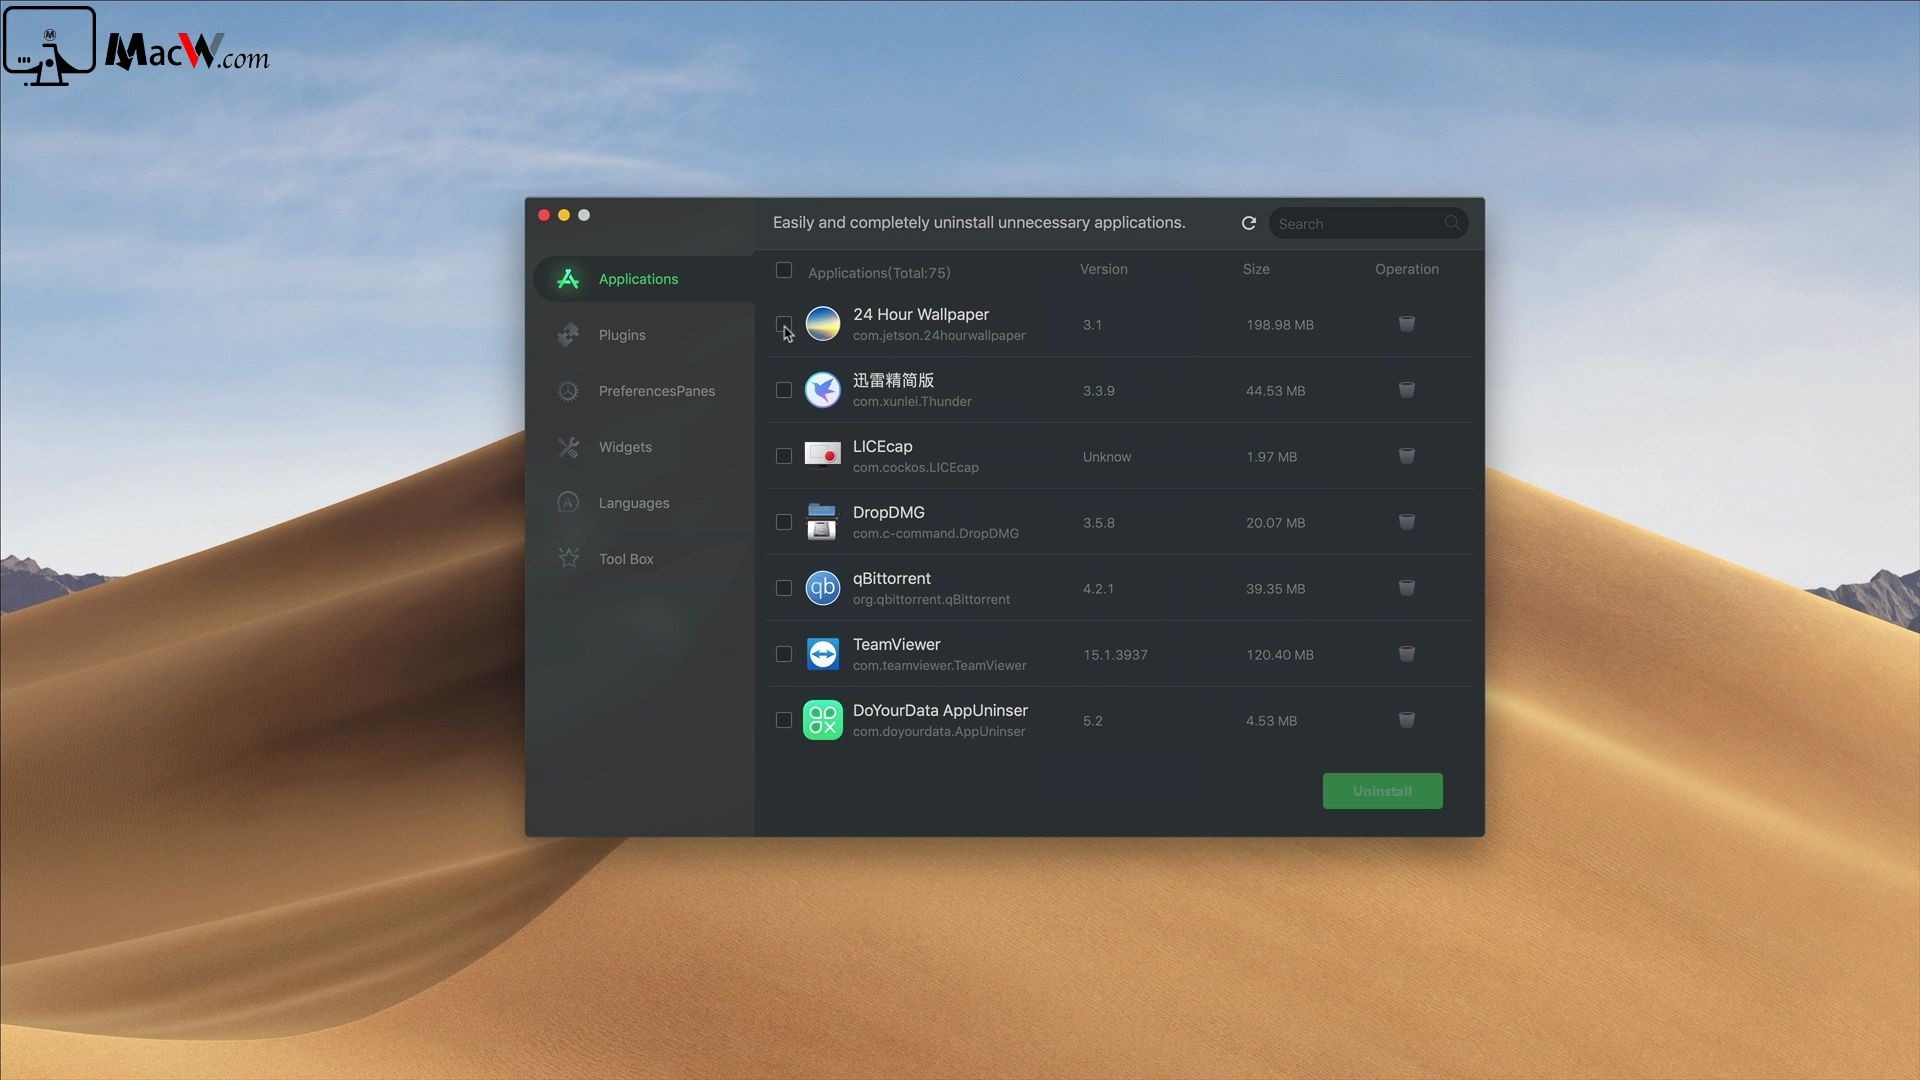This screenshot has height=1080, width=1920.
Task: Click the com.xunlei.Thunder bundle identifier
Action: [x=912, y=401]
